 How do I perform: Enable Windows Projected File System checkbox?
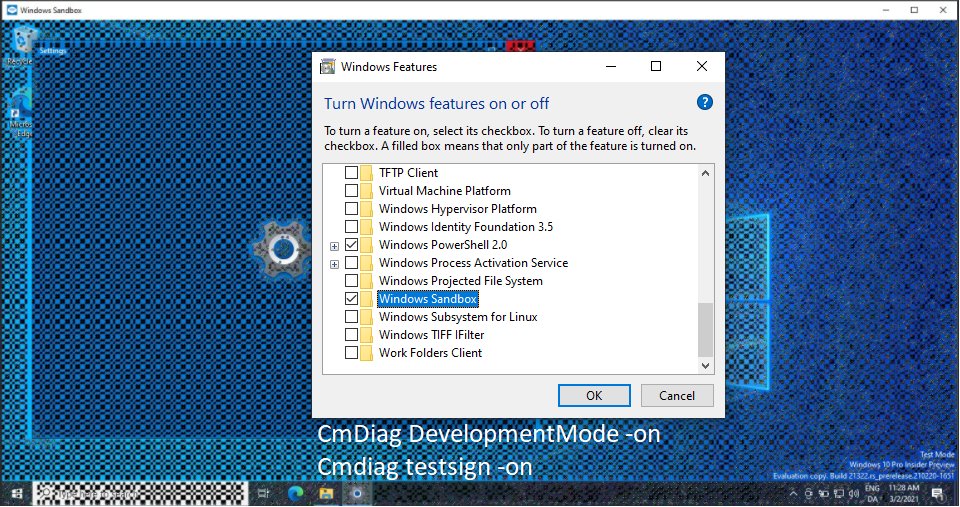(351, 280)
